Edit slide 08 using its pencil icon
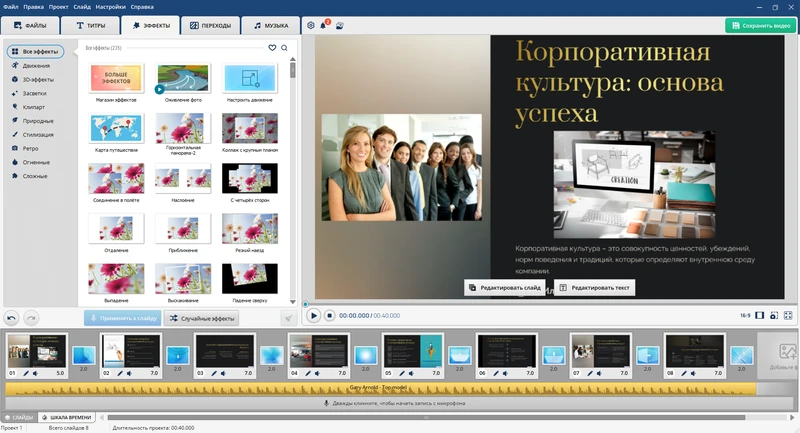The height and width of the screenshot is (433, 800). tap(684, 373)
